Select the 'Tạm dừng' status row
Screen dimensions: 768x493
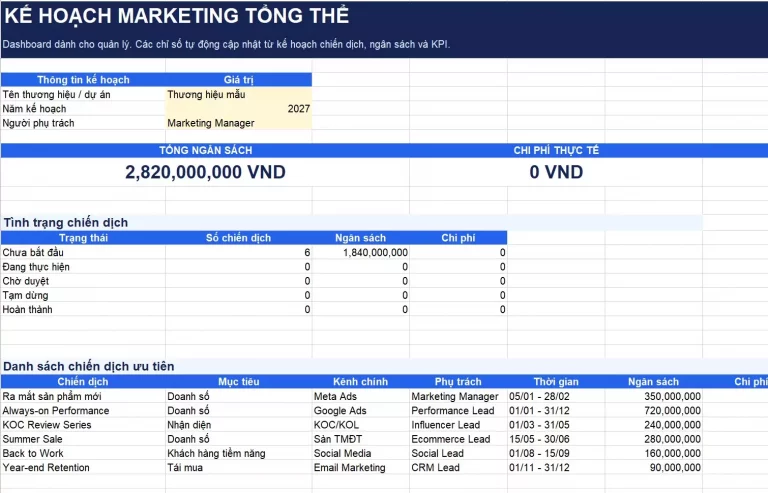click(254, 295)
